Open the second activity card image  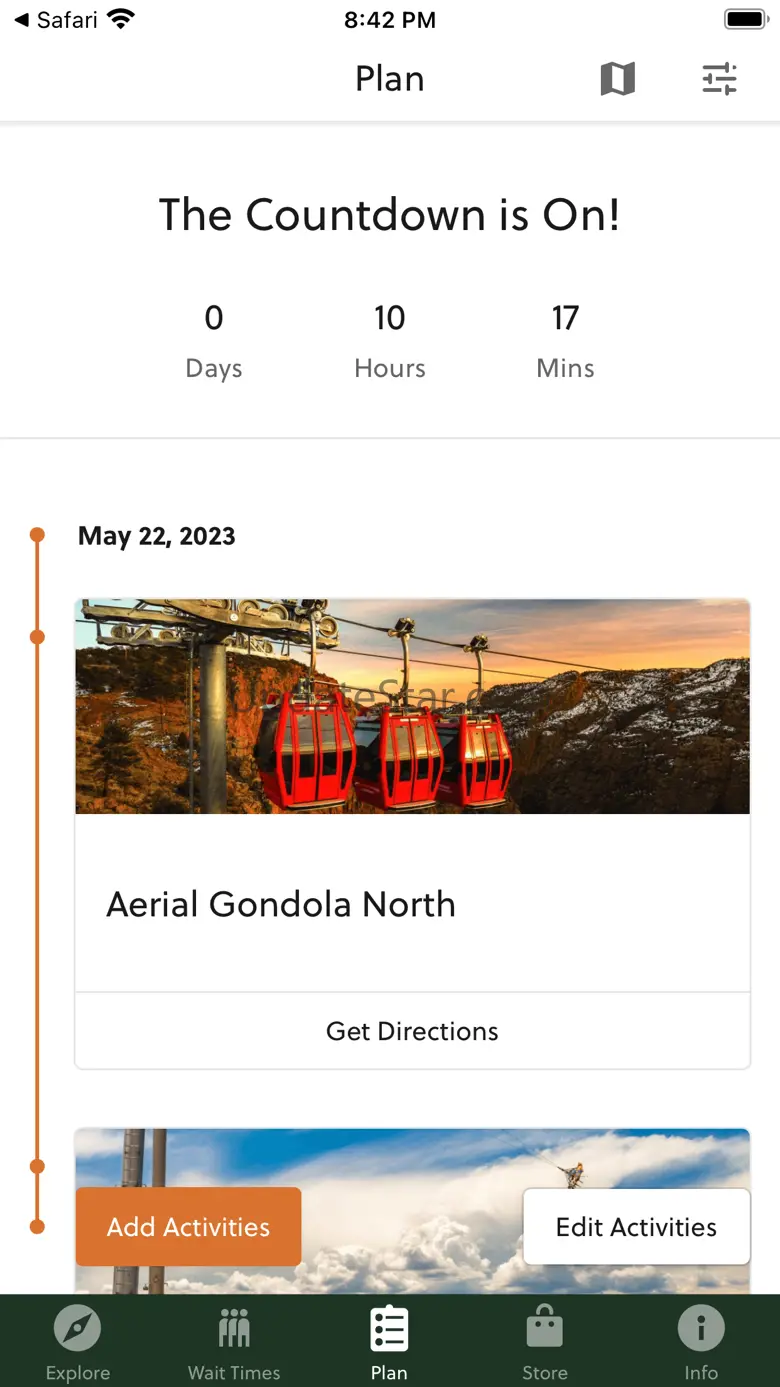pos(412,1158)
